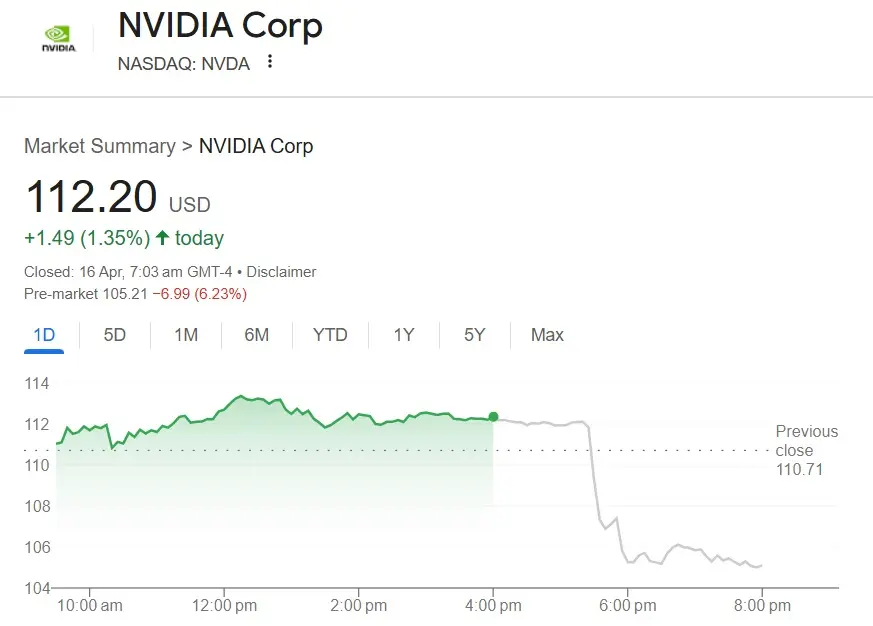Select the 1D chart range tab

pyautogui.click(x=44, y=335)
